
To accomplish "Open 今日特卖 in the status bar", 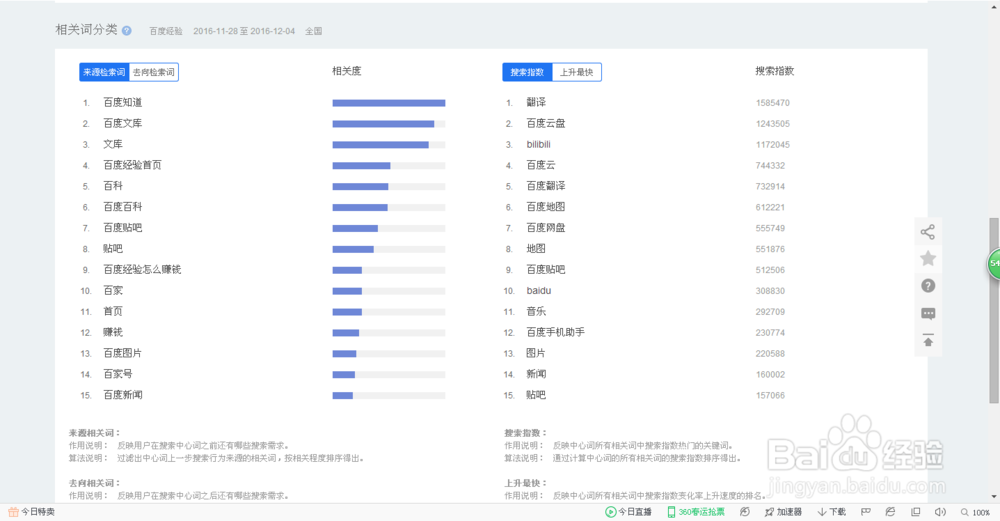I will (31, 511).
